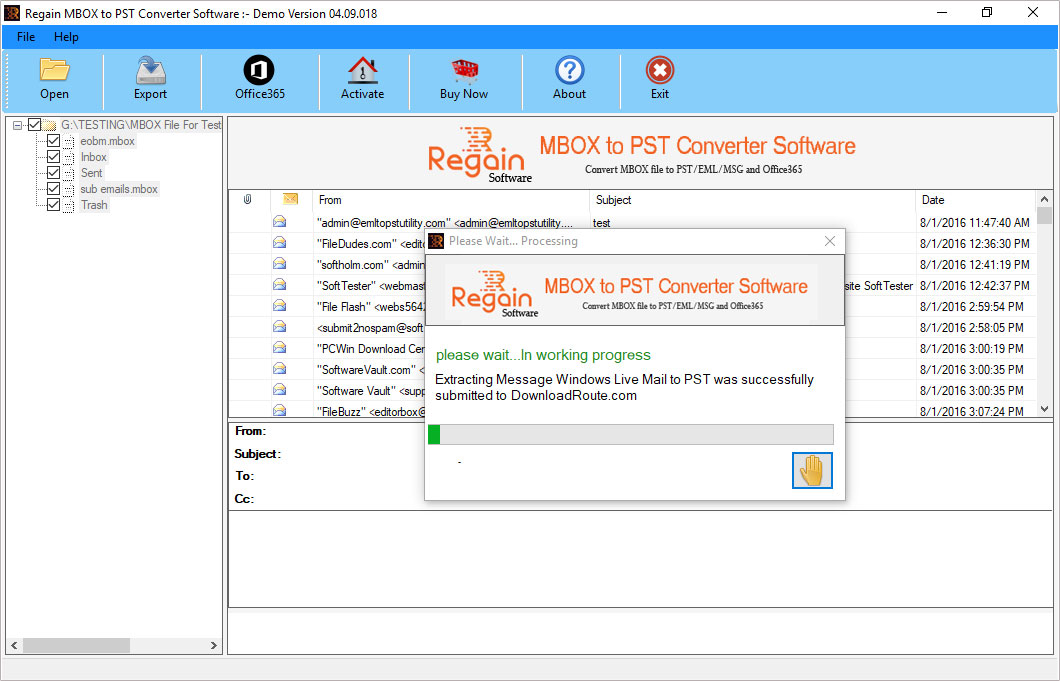This screenshot has width=1060, height=681.
Task: Collapse the G:\TESTING tree node
Action: [18, 125]
